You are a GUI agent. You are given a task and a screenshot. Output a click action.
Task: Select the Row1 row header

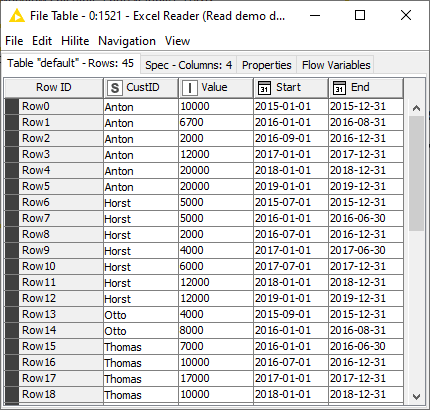tap(54, 123)
